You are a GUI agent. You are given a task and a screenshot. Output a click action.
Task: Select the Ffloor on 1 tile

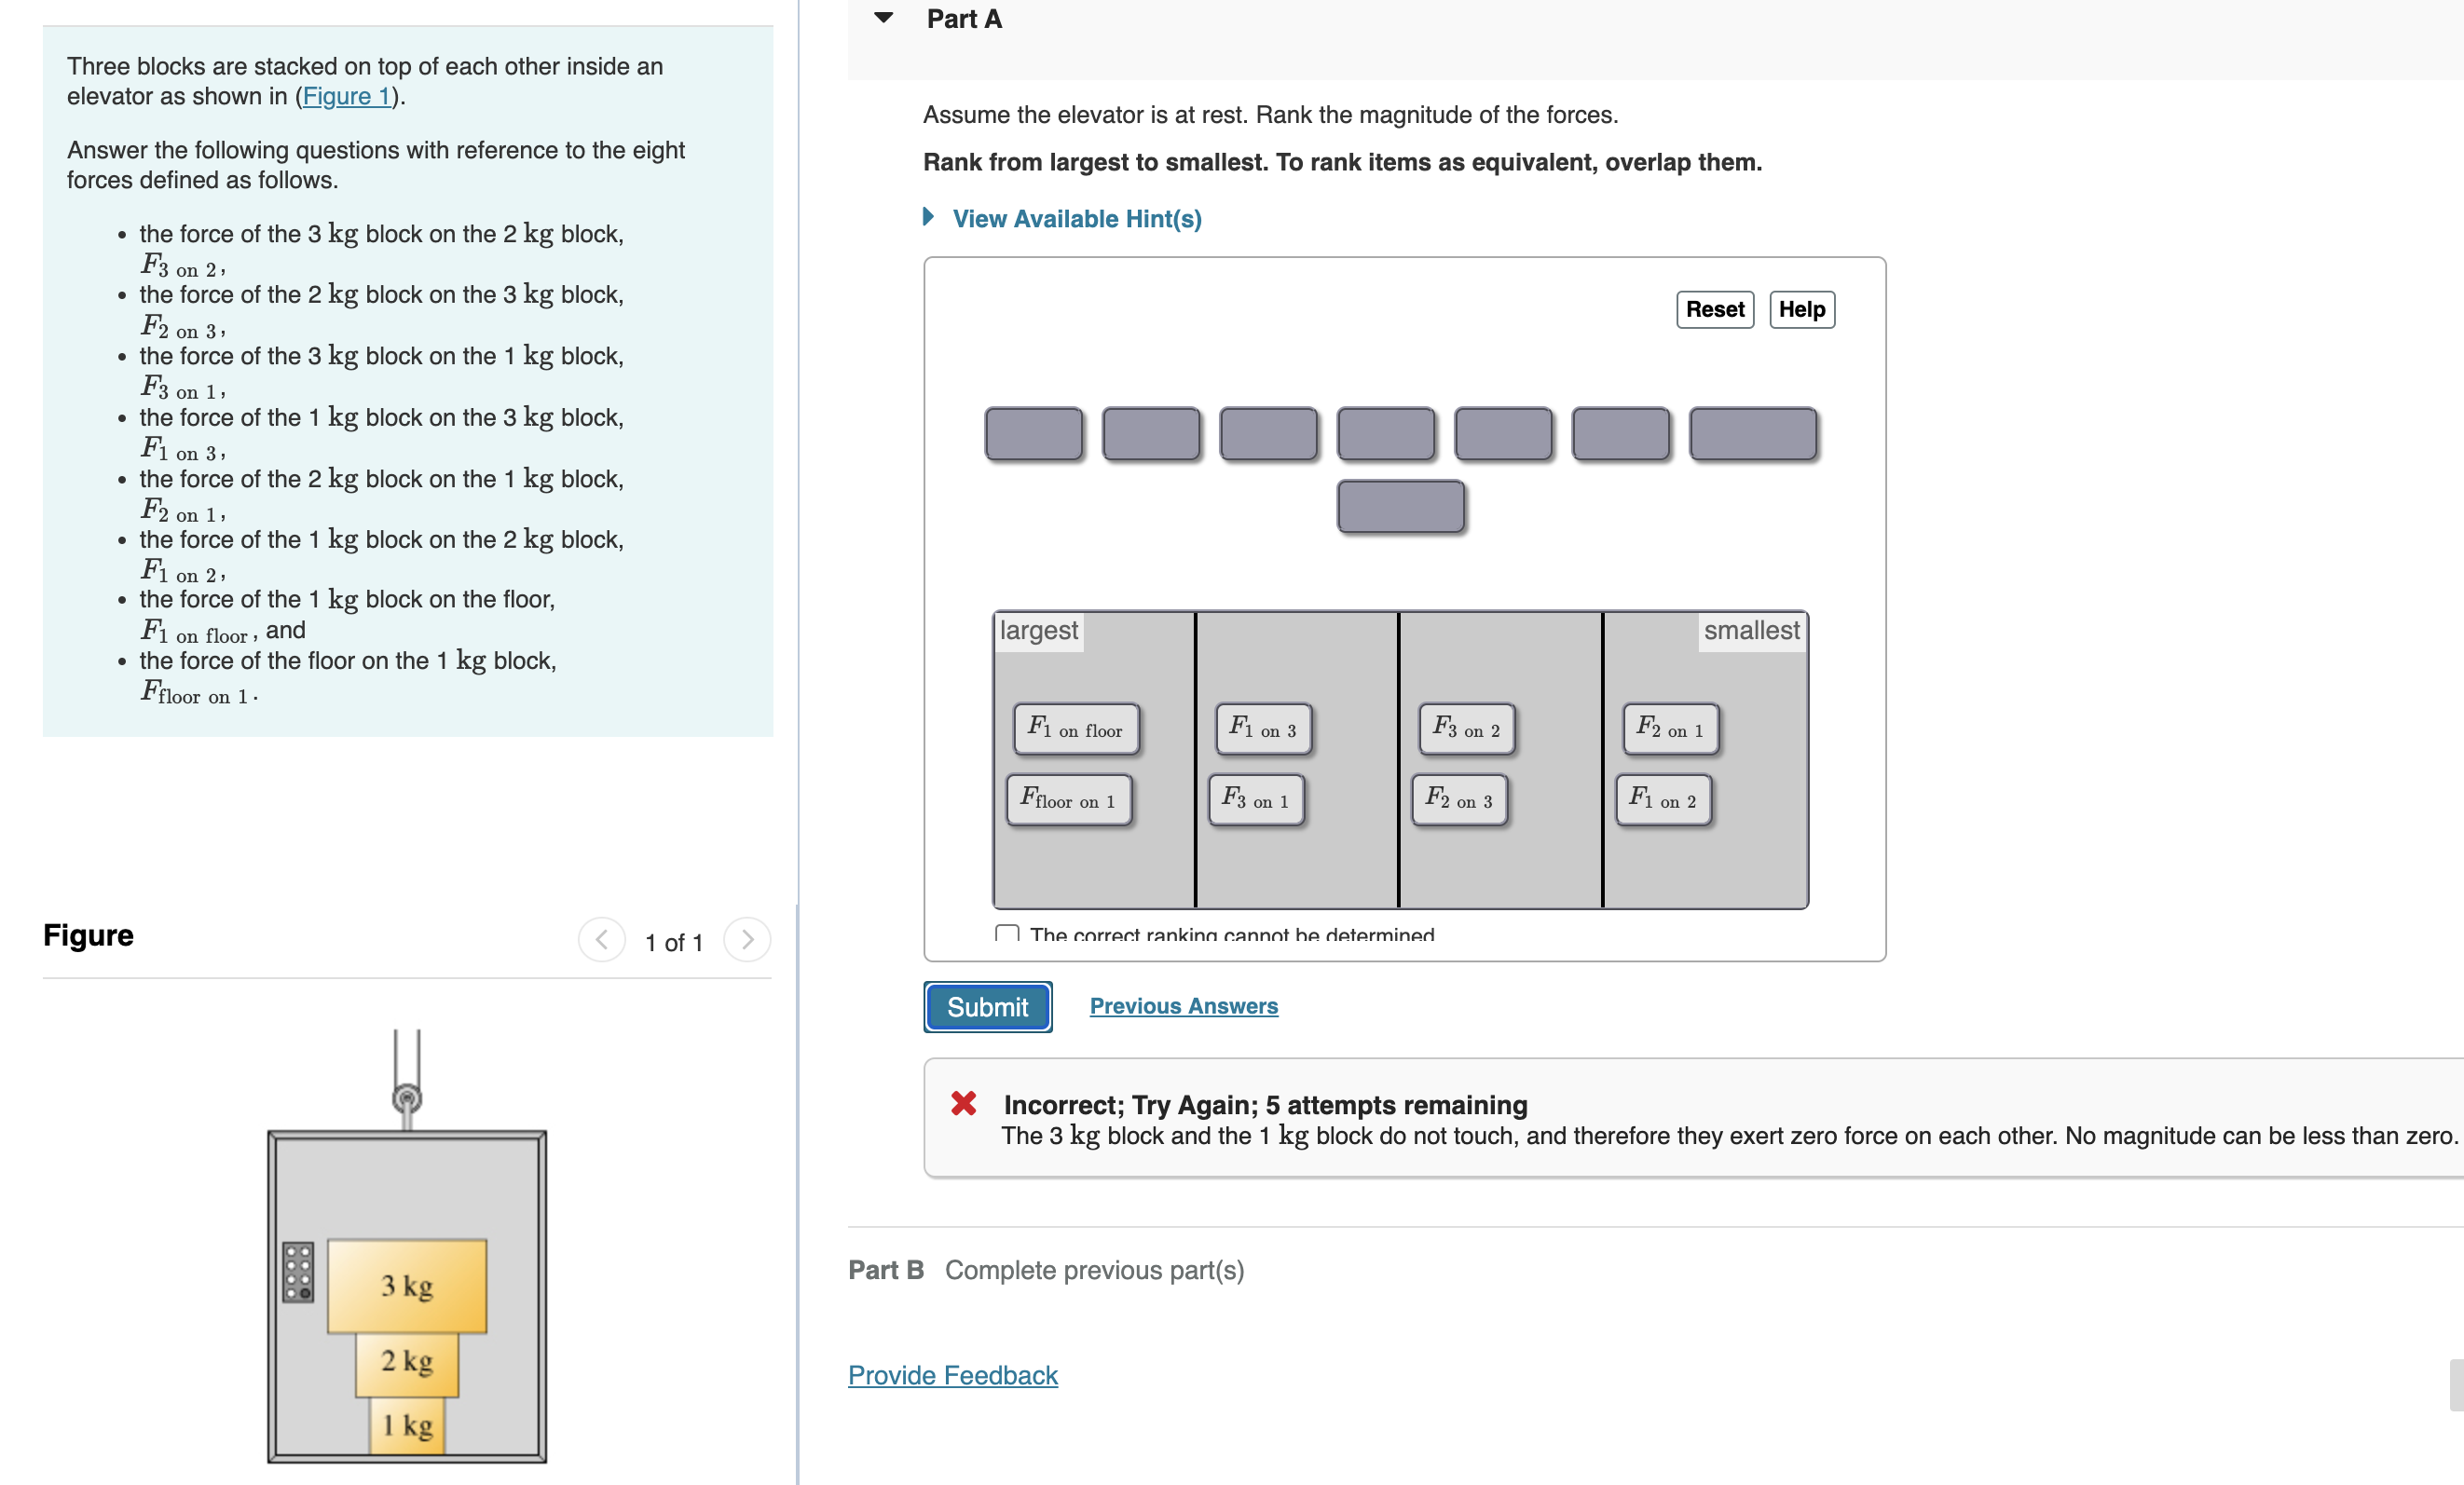[x=1068, y=800]
